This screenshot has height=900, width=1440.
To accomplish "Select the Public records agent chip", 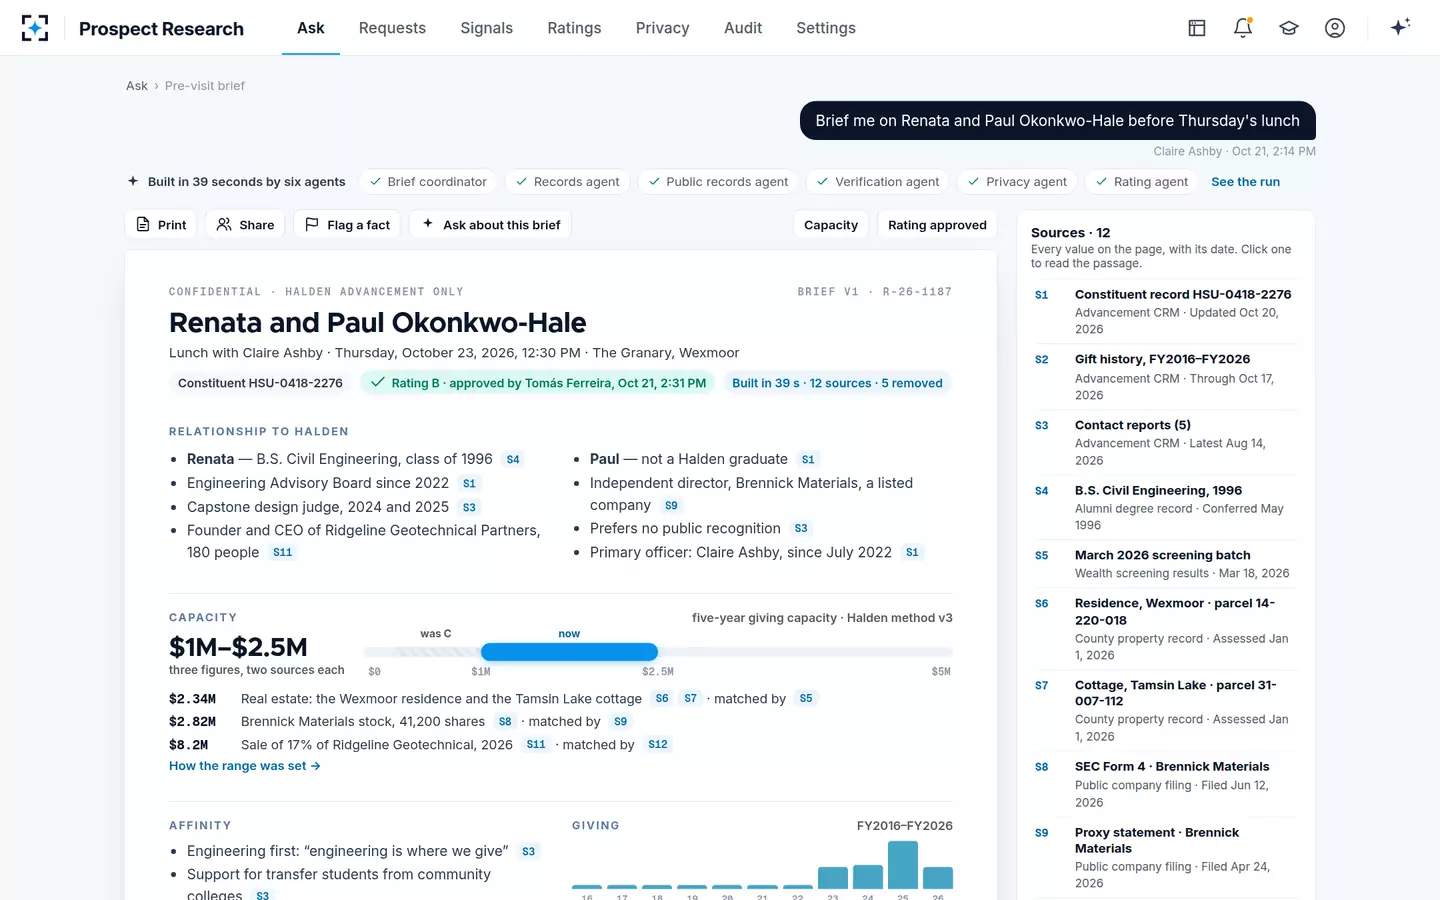I will [x=717, y=182].
